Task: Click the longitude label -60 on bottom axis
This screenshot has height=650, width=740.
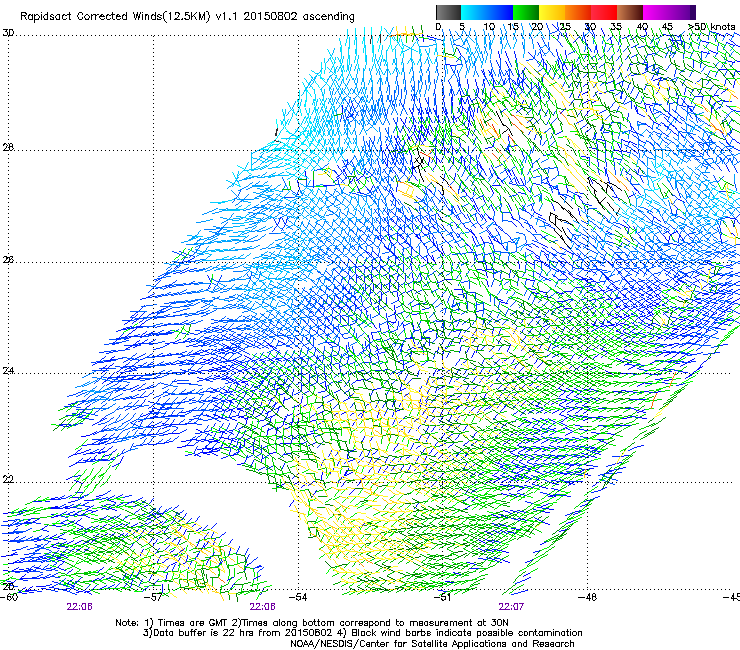Action: (9, 597)
